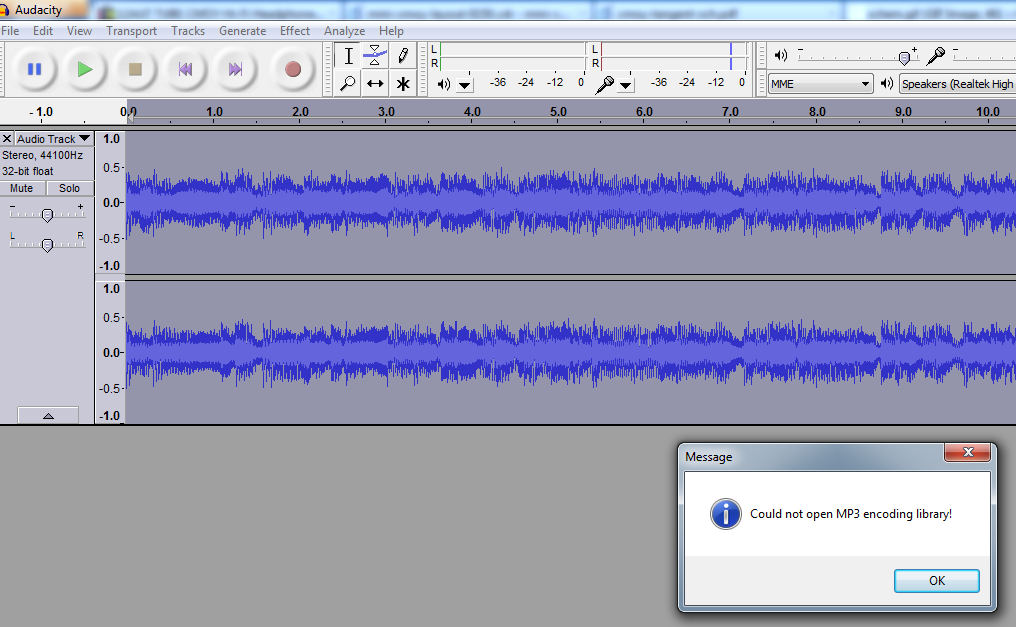Click the upper channel waveform
Image resolution: width=1016 pixels, height=627 pixels.
(x=570, y=203)
